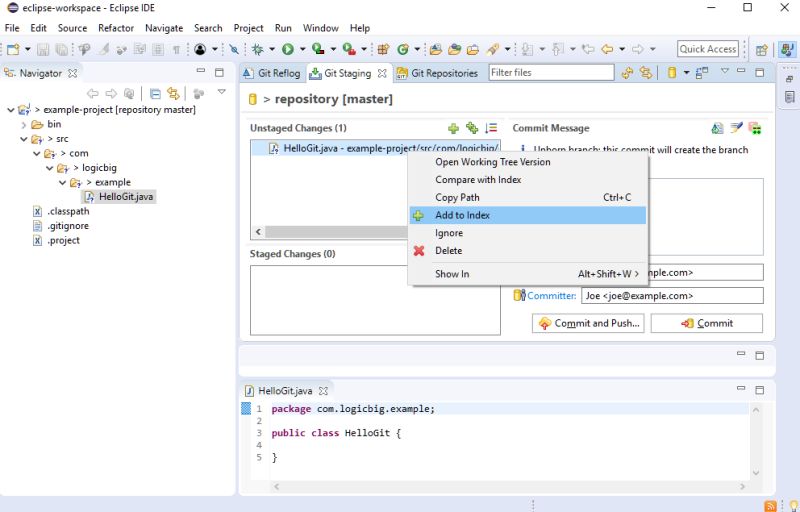This screenshot has width=800, height=512.
Task: Toggle Skip All Breakpoints
Action: coord(234,49)
